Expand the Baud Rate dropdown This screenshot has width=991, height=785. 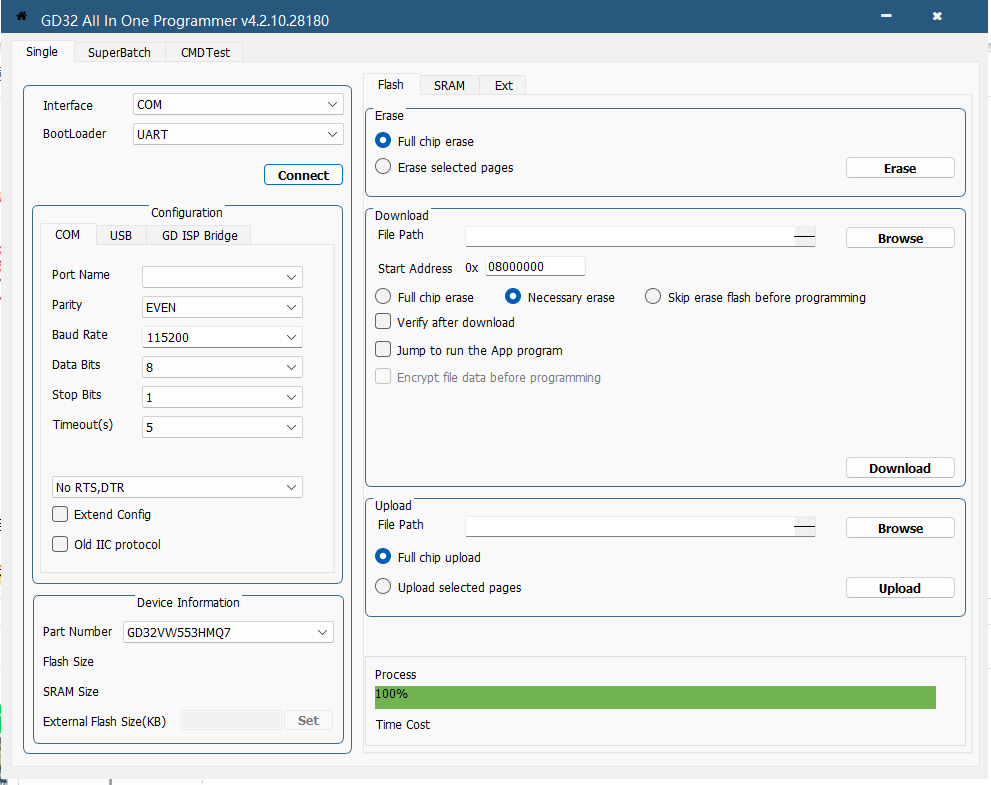(x=222, y=337)
